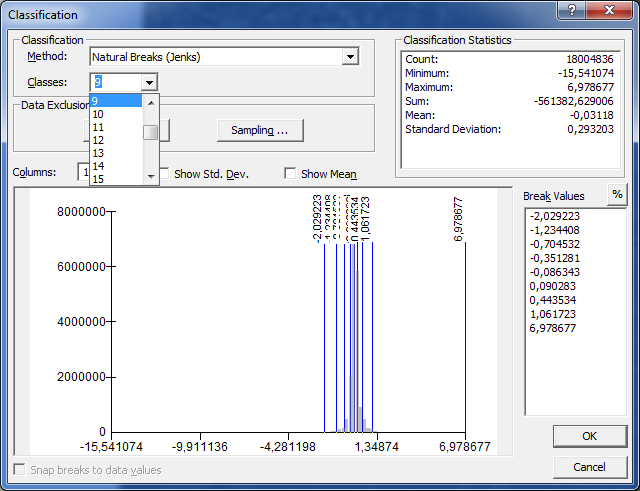Click the histogram axis label -4,281198

288,447
